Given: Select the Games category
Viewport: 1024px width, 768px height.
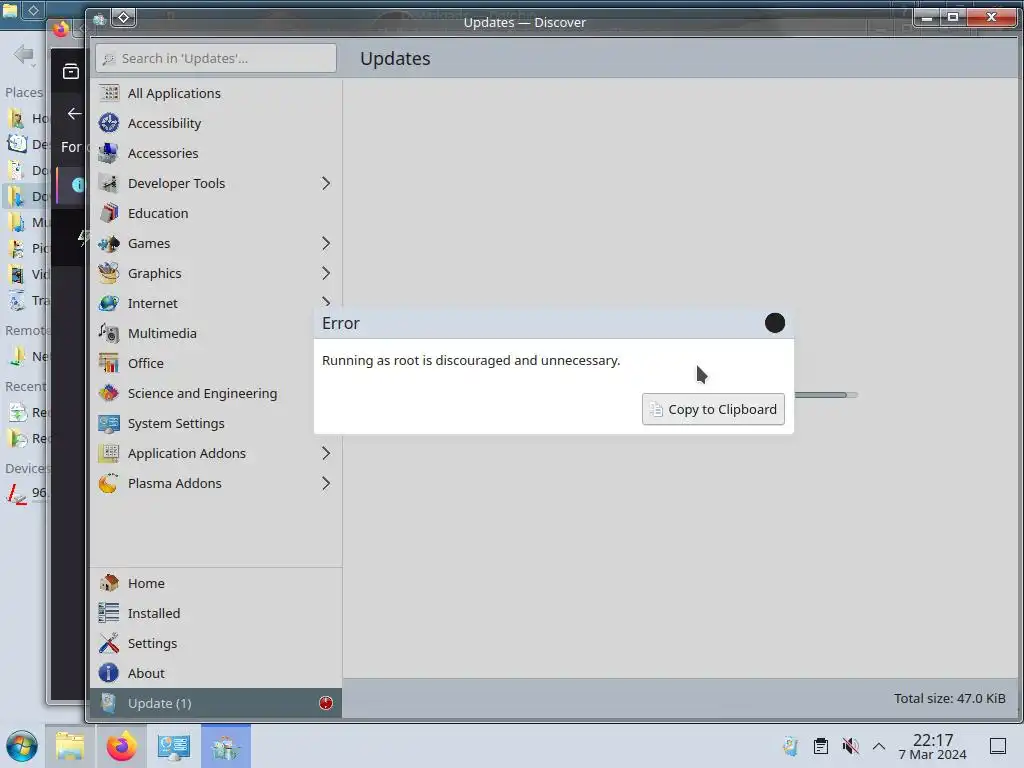Looking at the screenshot, I should 216,244.
